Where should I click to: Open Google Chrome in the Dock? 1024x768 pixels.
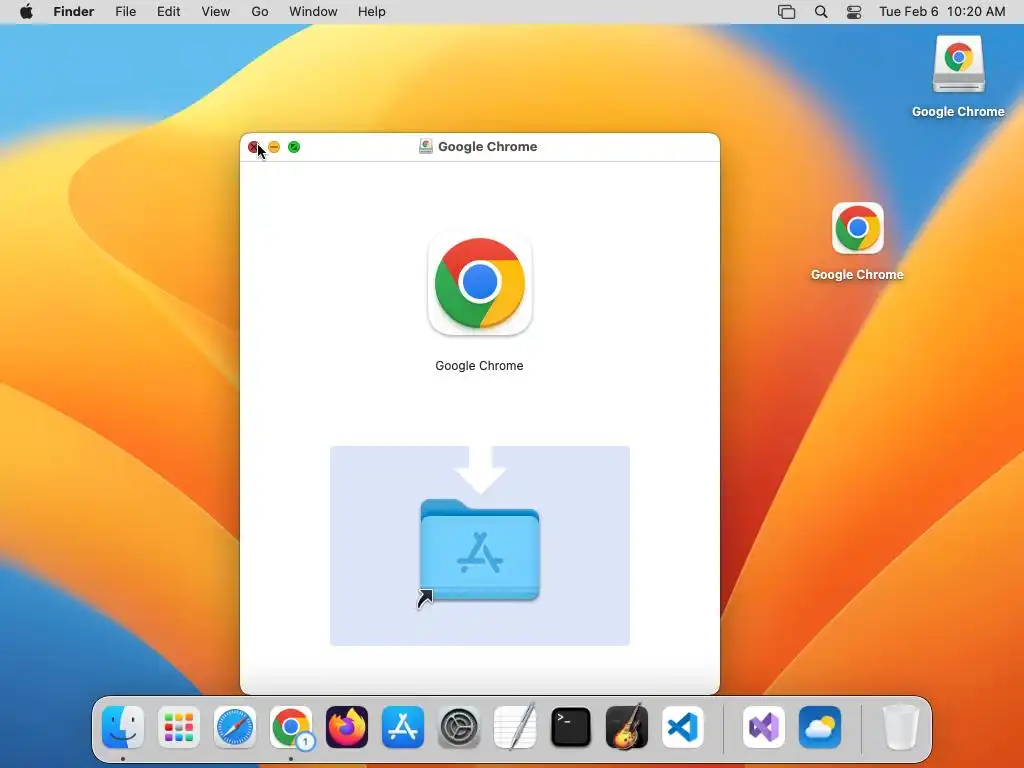pos(291,727)
